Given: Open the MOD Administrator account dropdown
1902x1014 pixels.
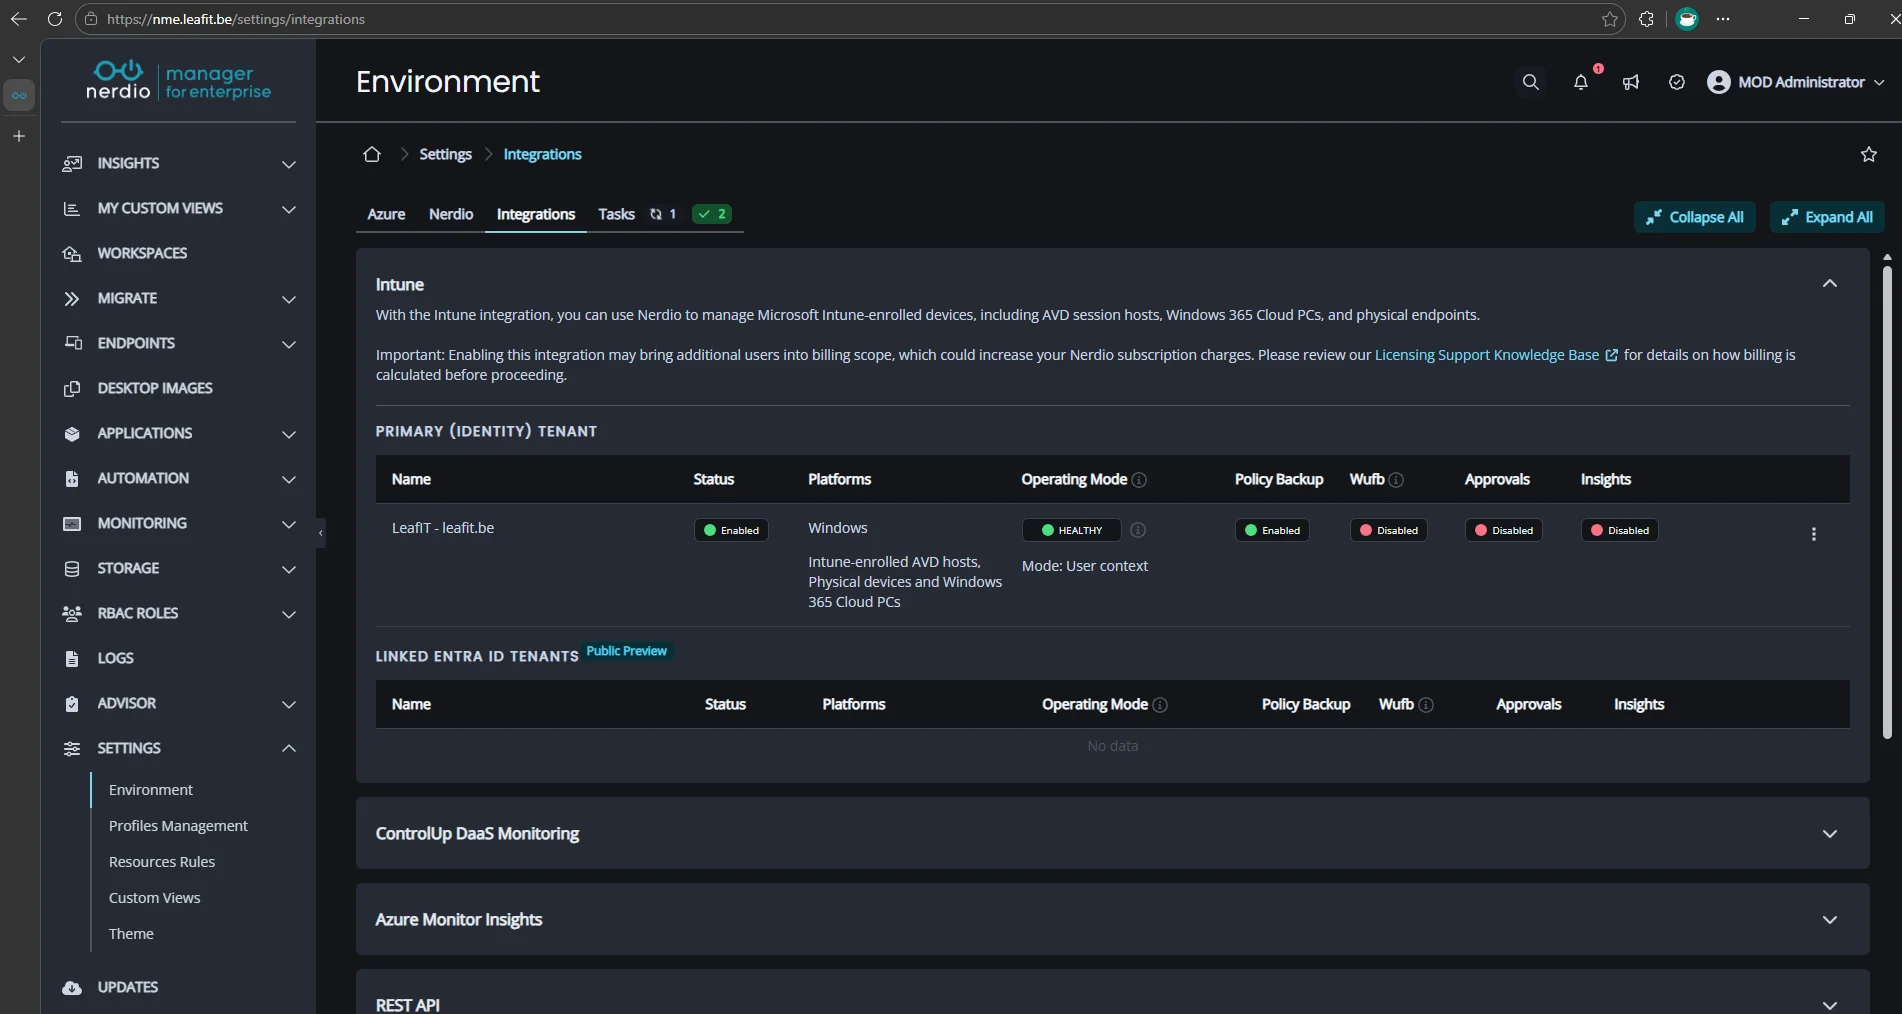Looking at the screenshot, I should tap(1795, 82).
